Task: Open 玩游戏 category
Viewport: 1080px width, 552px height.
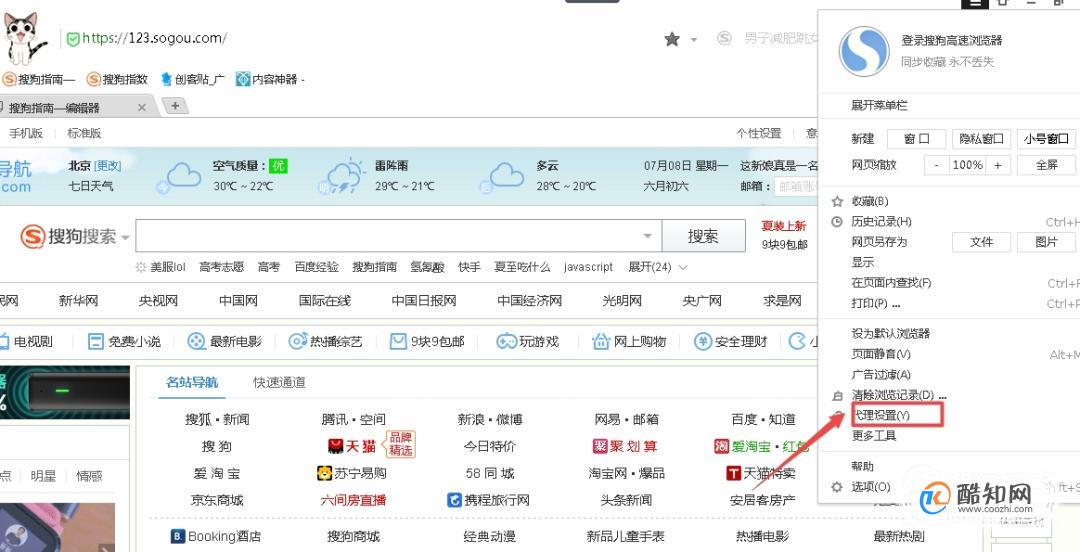Action: (x=528, y=341)
